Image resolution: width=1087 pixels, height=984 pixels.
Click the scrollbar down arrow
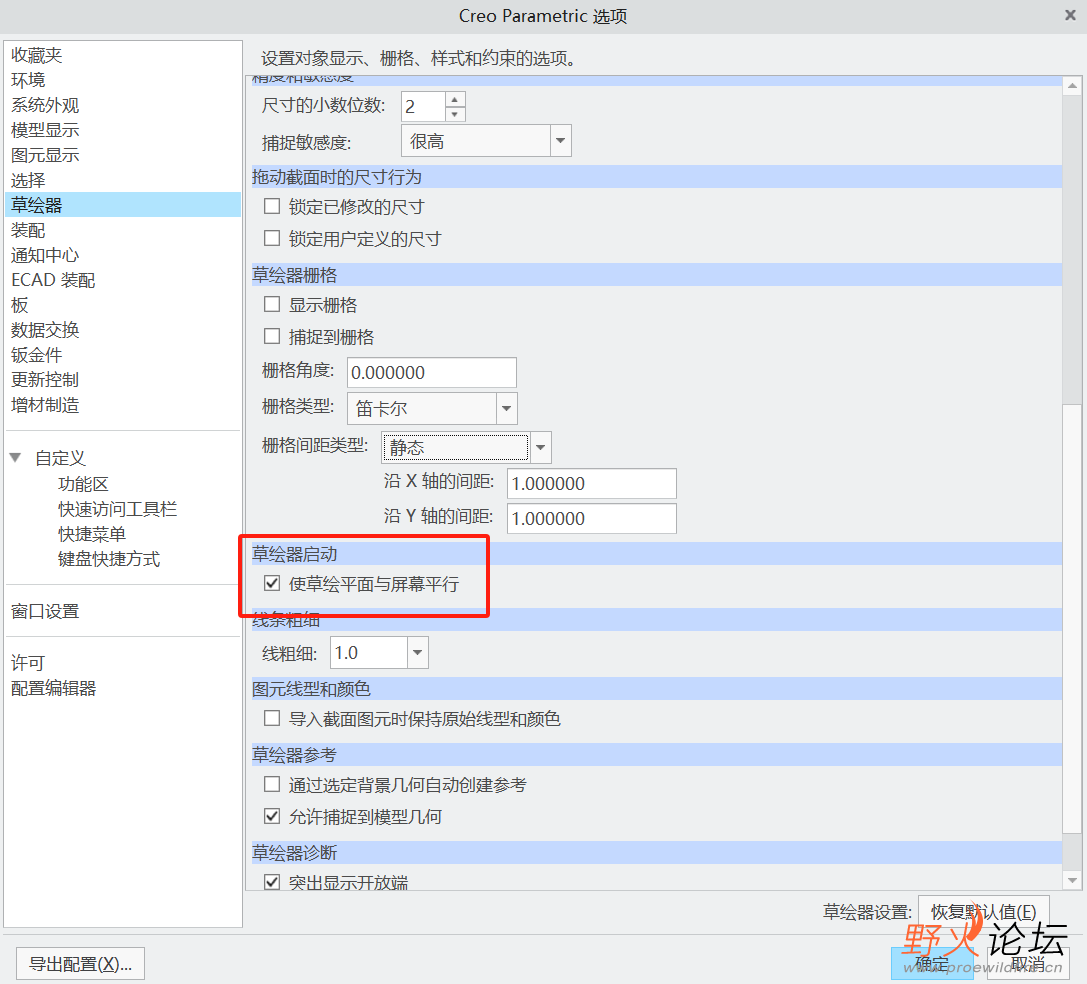tap(1072, 880)
